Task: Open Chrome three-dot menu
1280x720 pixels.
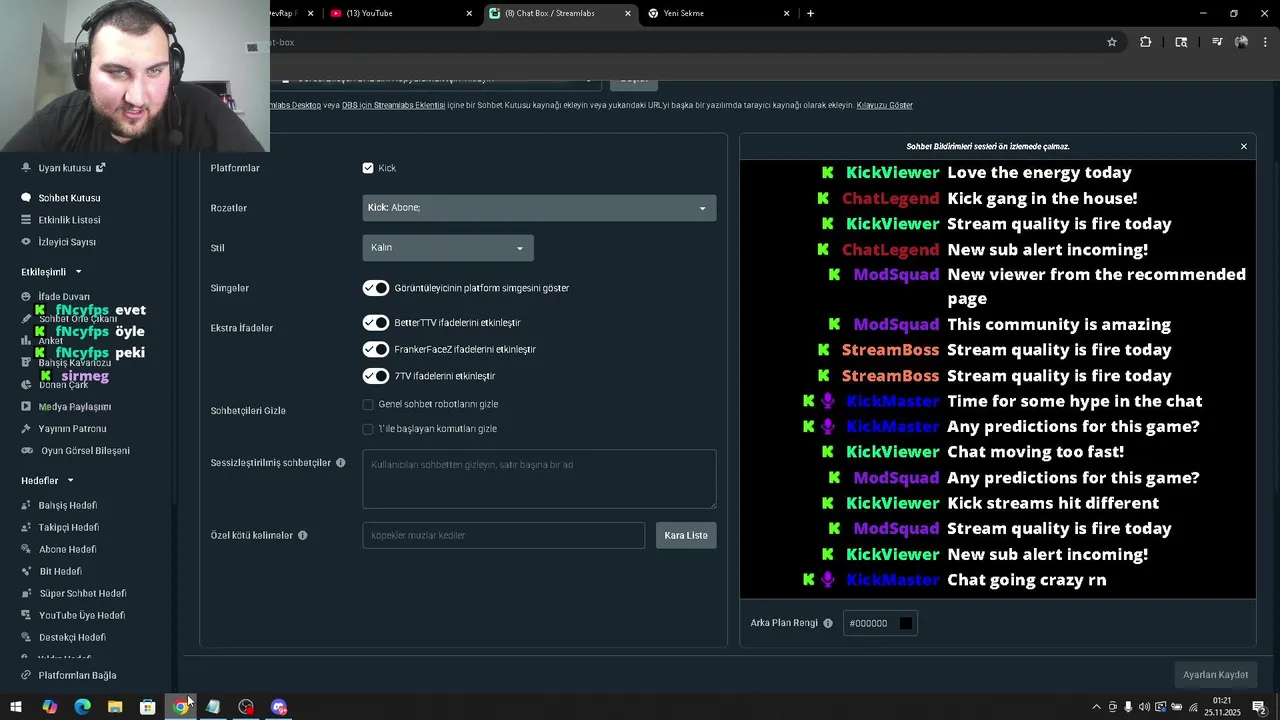Action: point(1266,42)
